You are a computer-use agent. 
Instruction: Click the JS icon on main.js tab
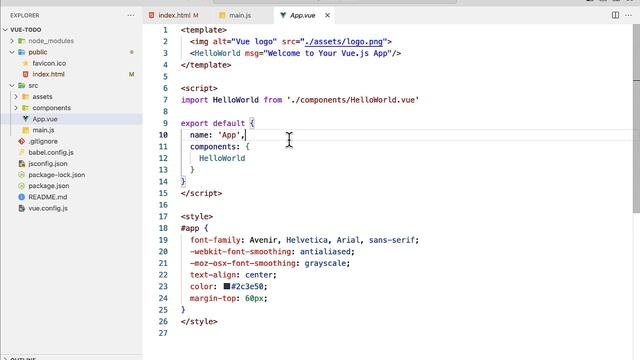tap(222, 16)
